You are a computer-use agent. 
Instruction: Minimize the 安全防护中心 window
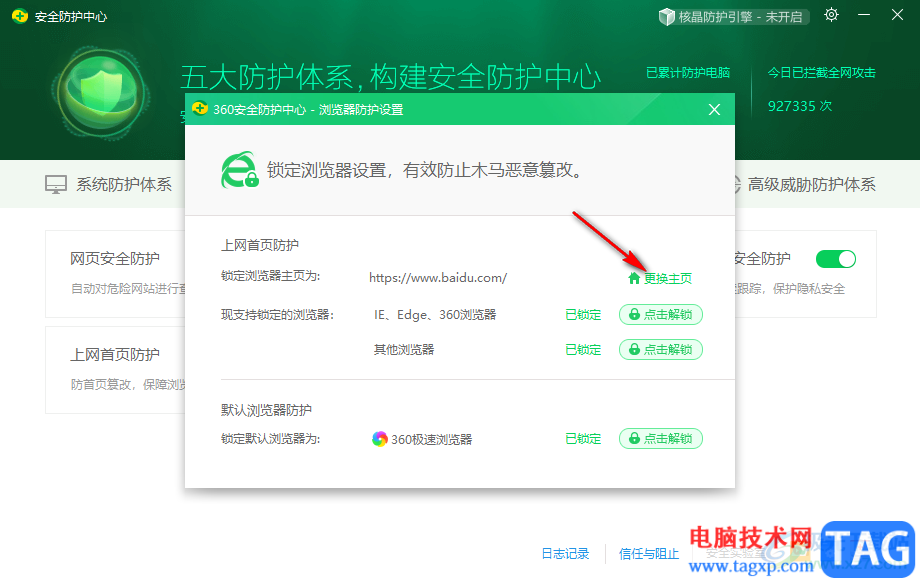tap(864, 15)
